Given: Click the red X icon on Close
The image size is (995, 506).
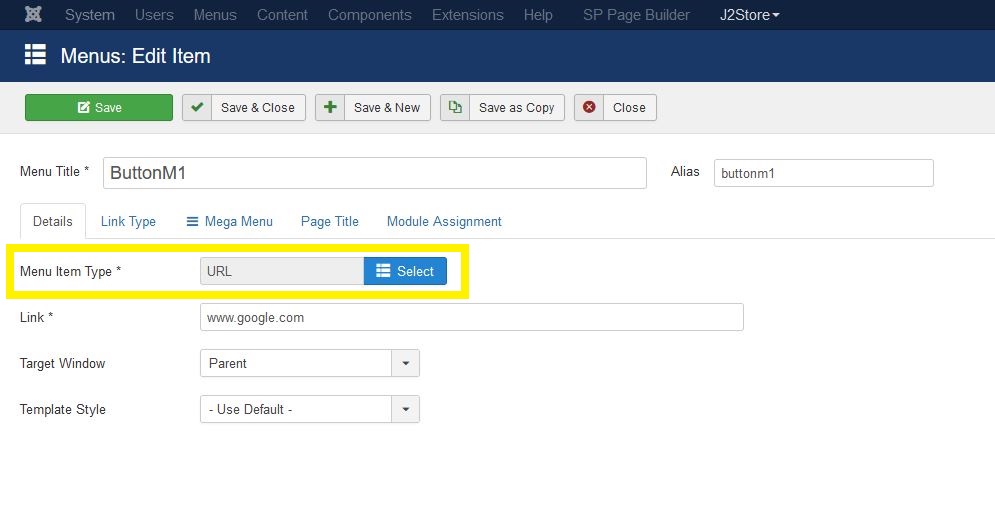Looking at the screenshot, I should point(589,107).
